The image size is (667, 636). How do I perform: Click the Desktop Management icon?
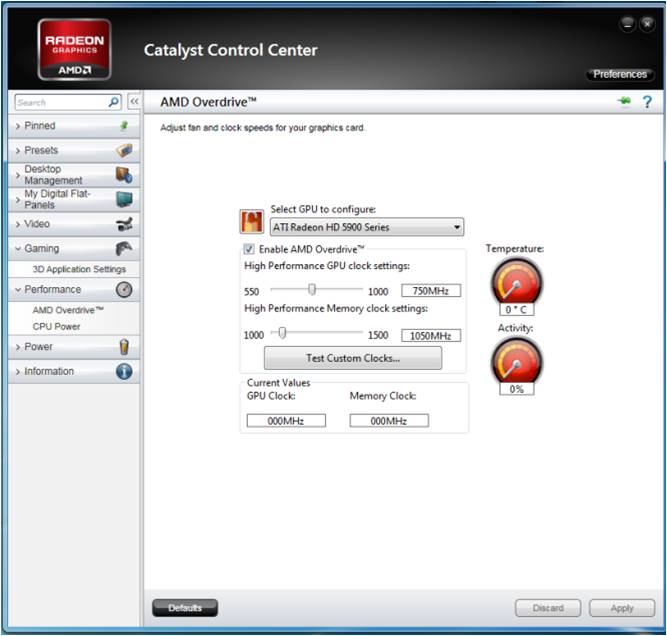click(x=124, y=175)
